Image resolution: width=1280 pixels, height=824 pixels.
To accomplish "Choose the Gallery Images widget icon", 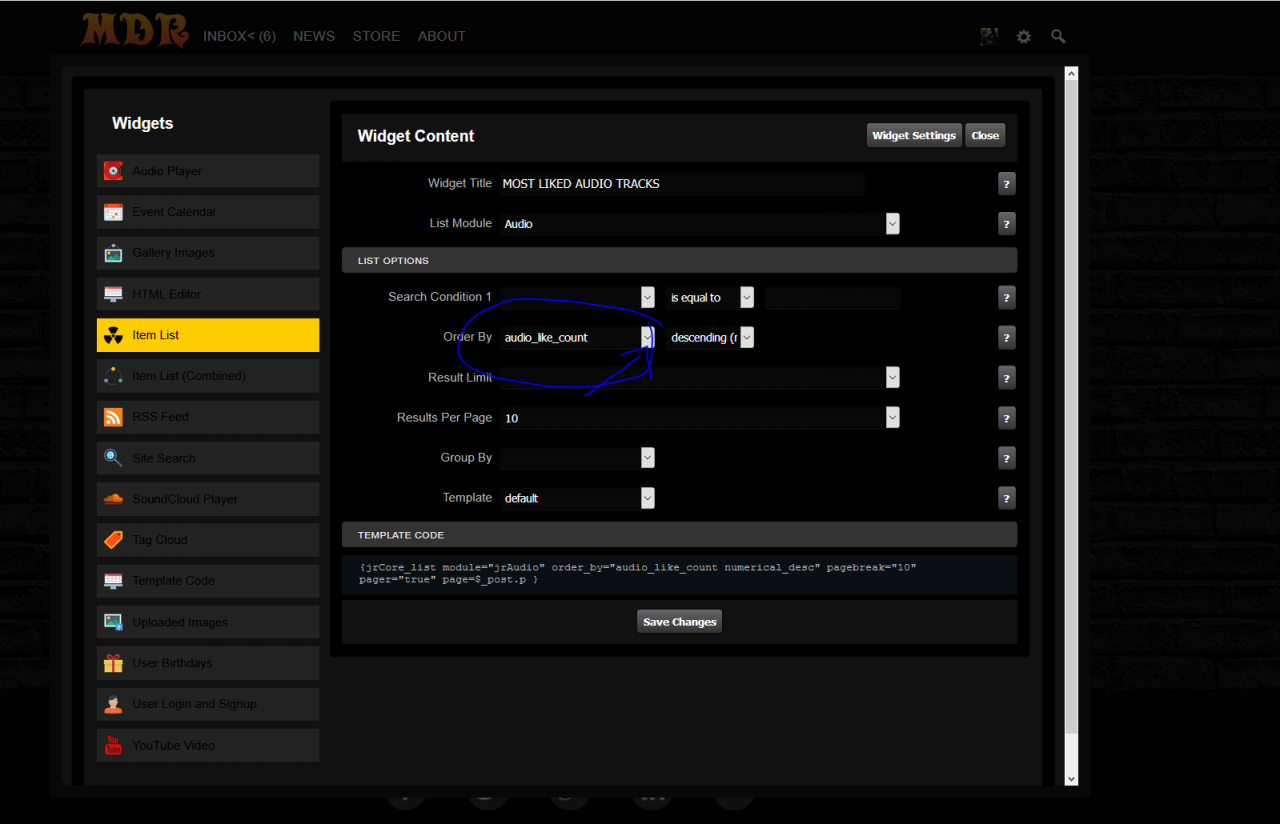I will tap(113, 253).
